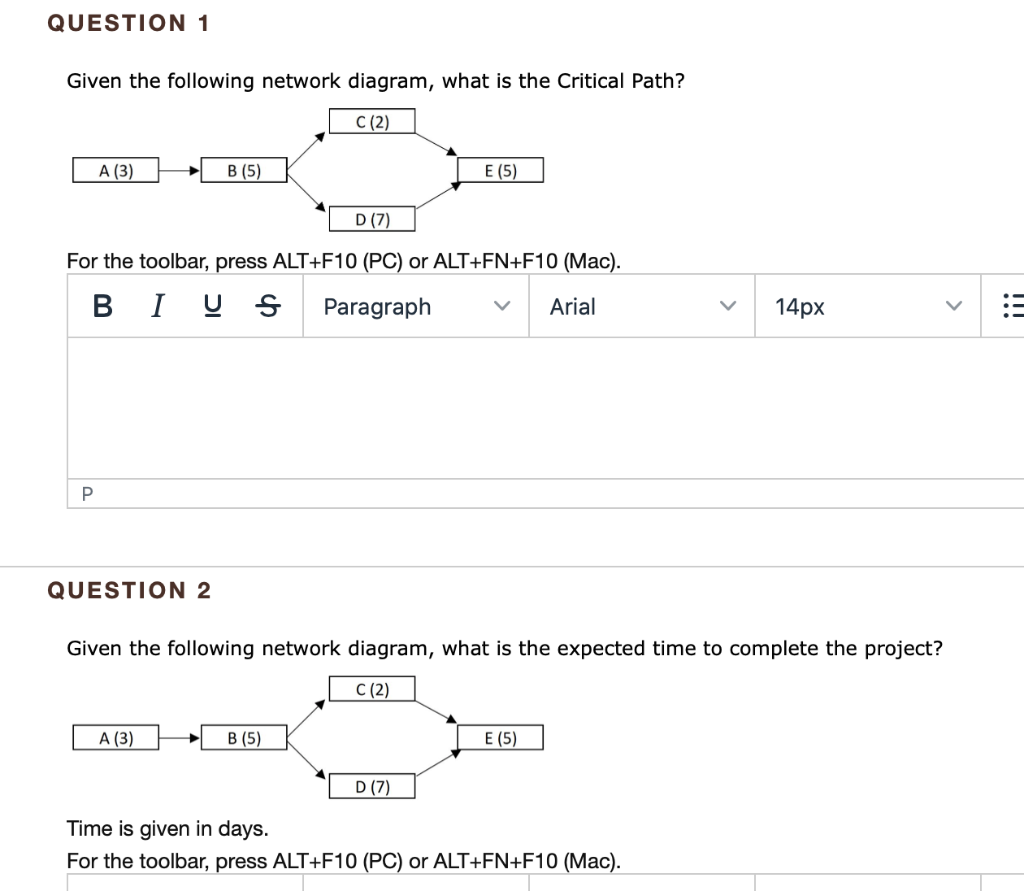Click the QUESTION 2 heading
Image resolution: width=1024 pixels, height=891 pixels.
point(130,590)
